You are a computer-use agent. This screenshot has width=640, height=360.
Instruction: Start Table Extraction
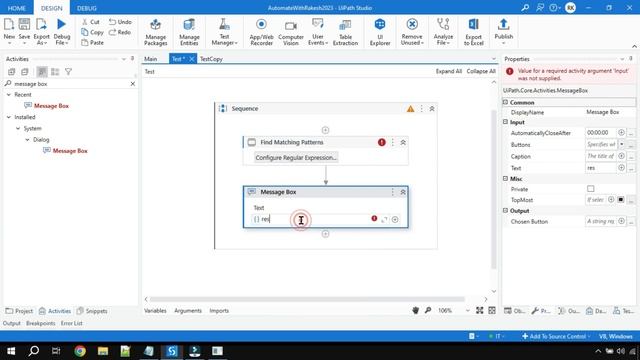345,32
